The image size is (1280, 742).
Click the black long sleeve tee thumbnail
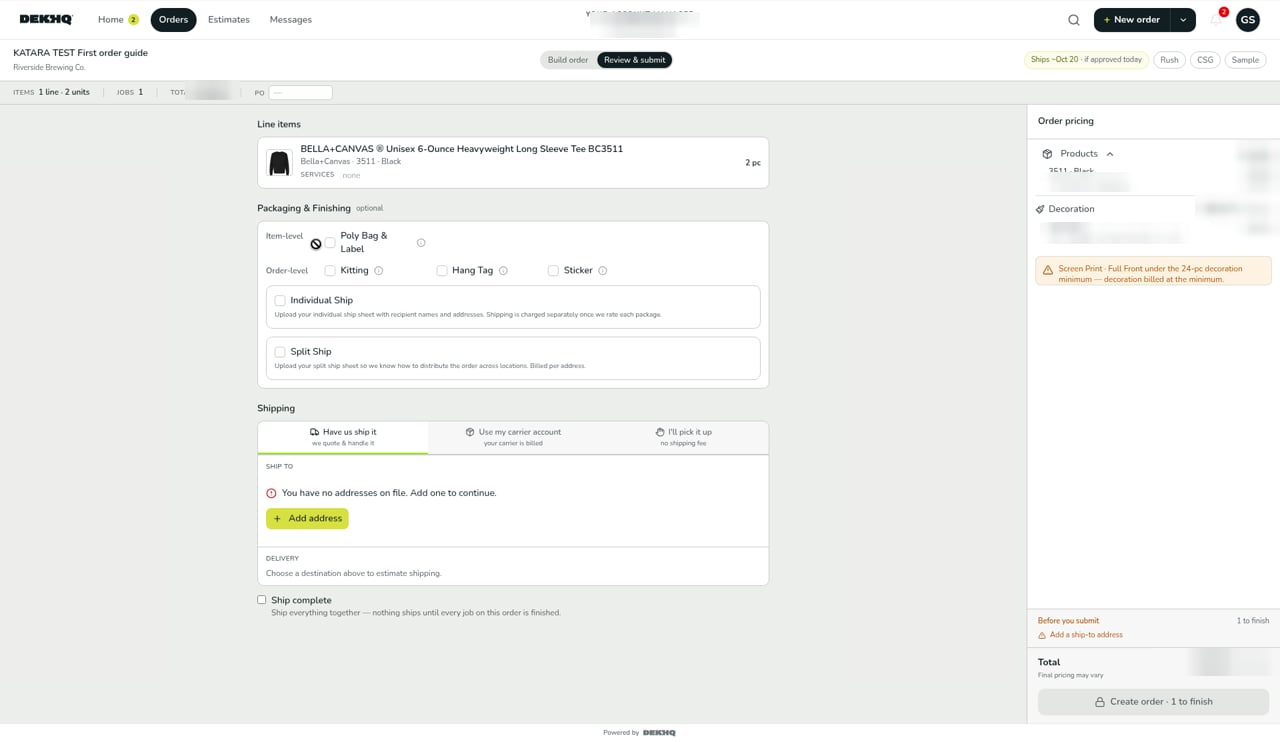click(279, 163)
